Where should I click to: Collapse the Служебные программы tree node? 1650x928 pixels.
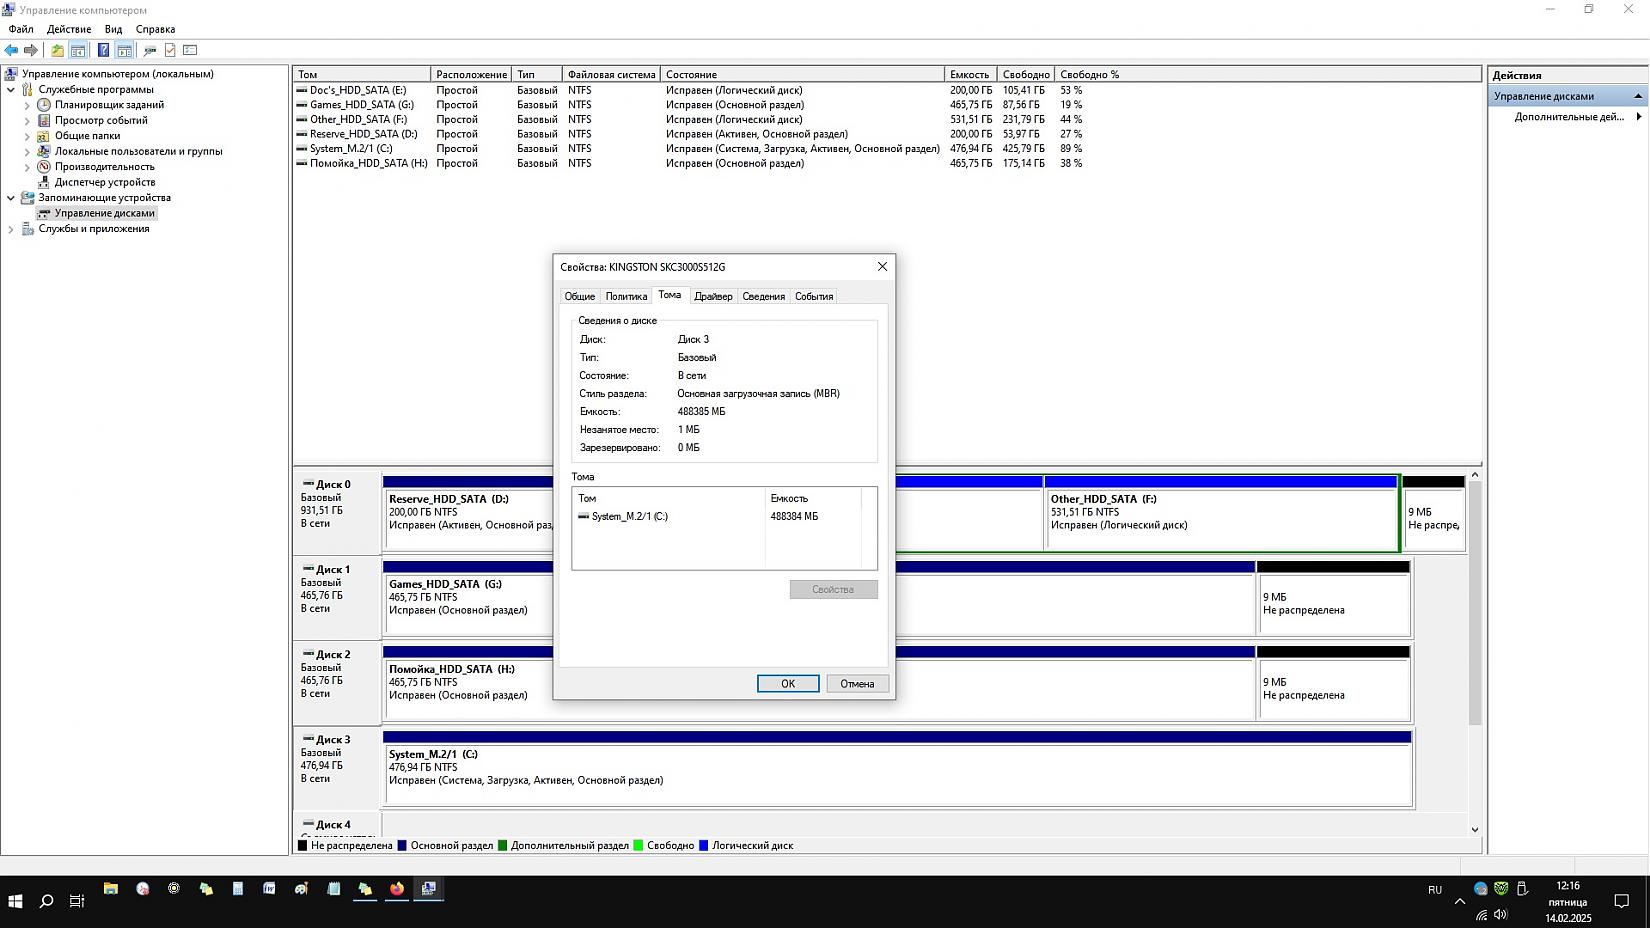tap(11, 90)
